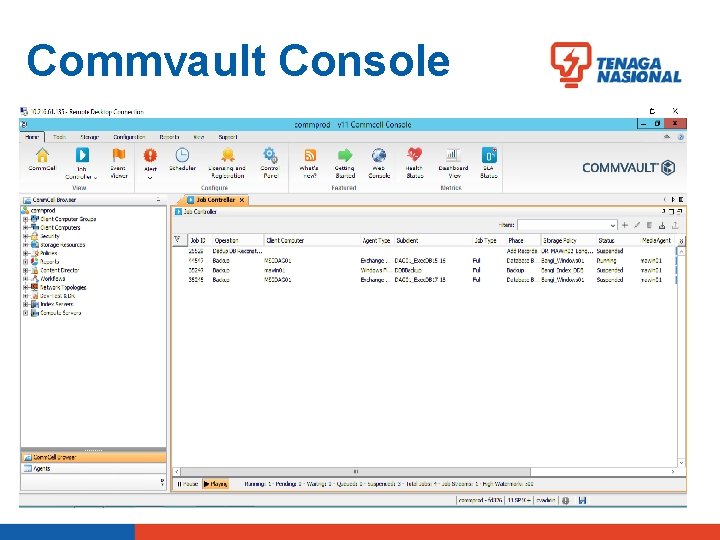Screen dimensions: 720x540
Task: Click the save filter download icon
Action: coord(662,225)
